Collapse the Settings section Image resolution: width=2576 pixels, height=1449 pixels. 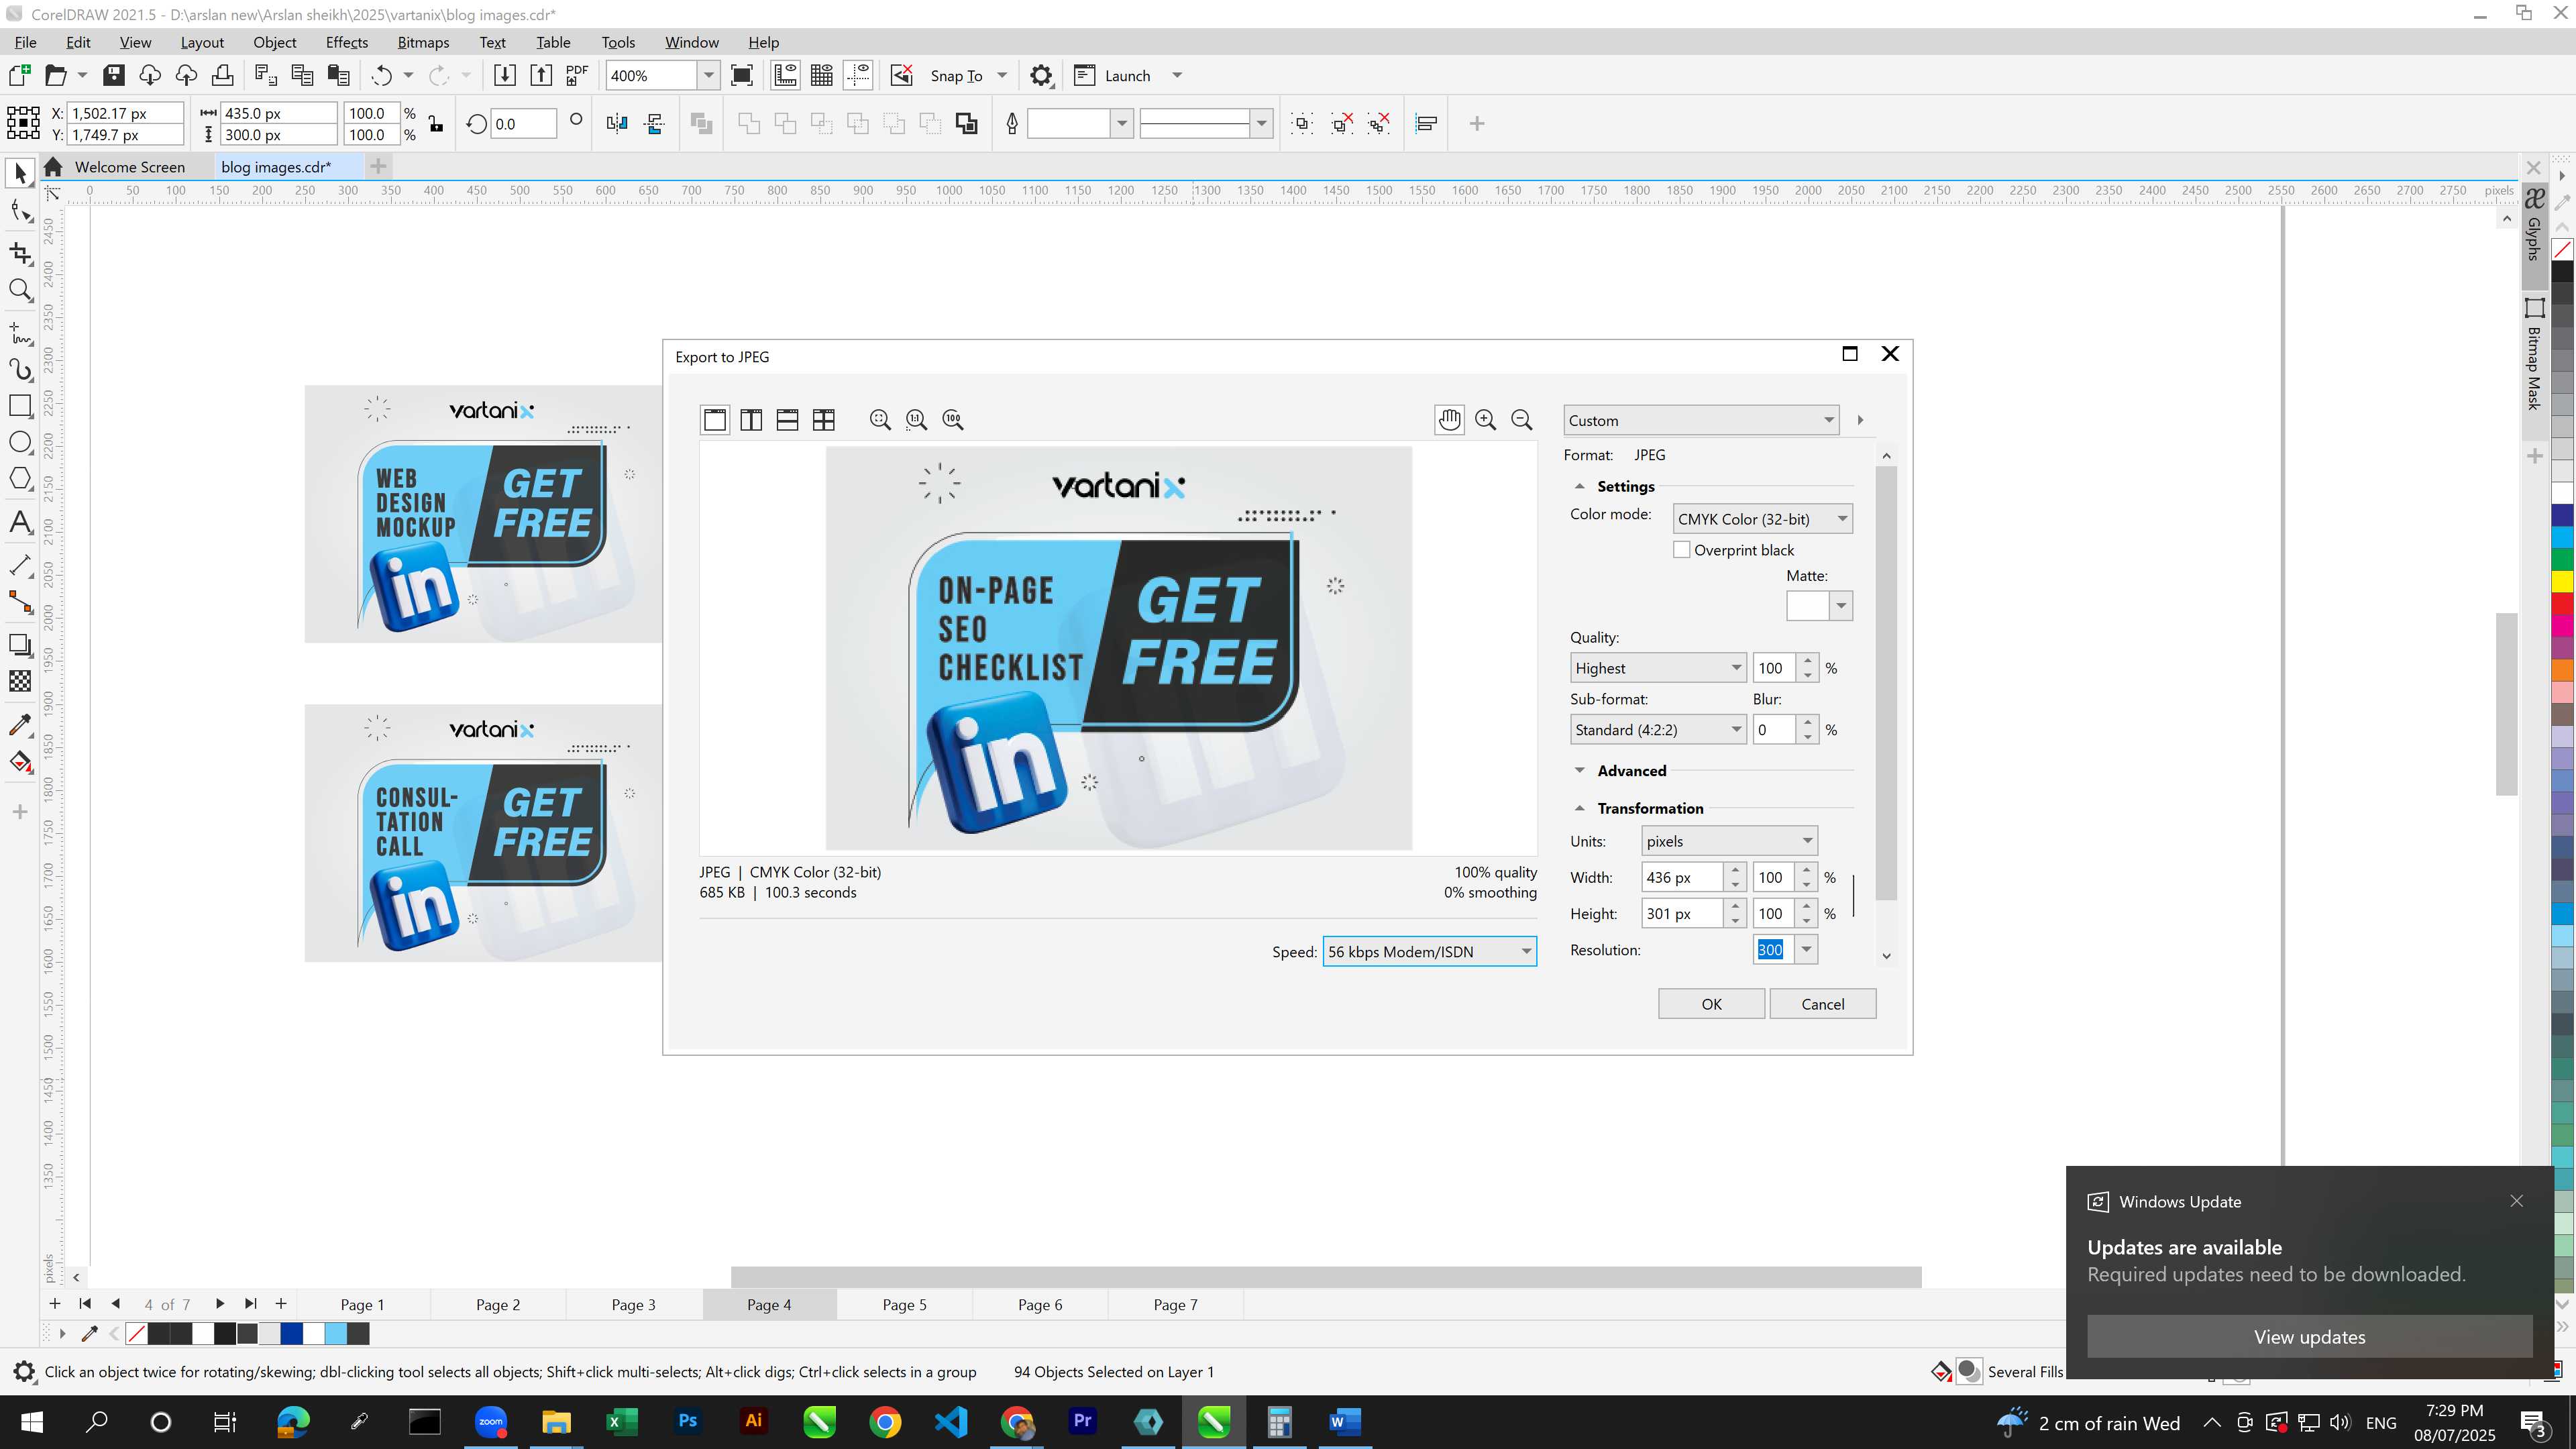(1580, 487)
